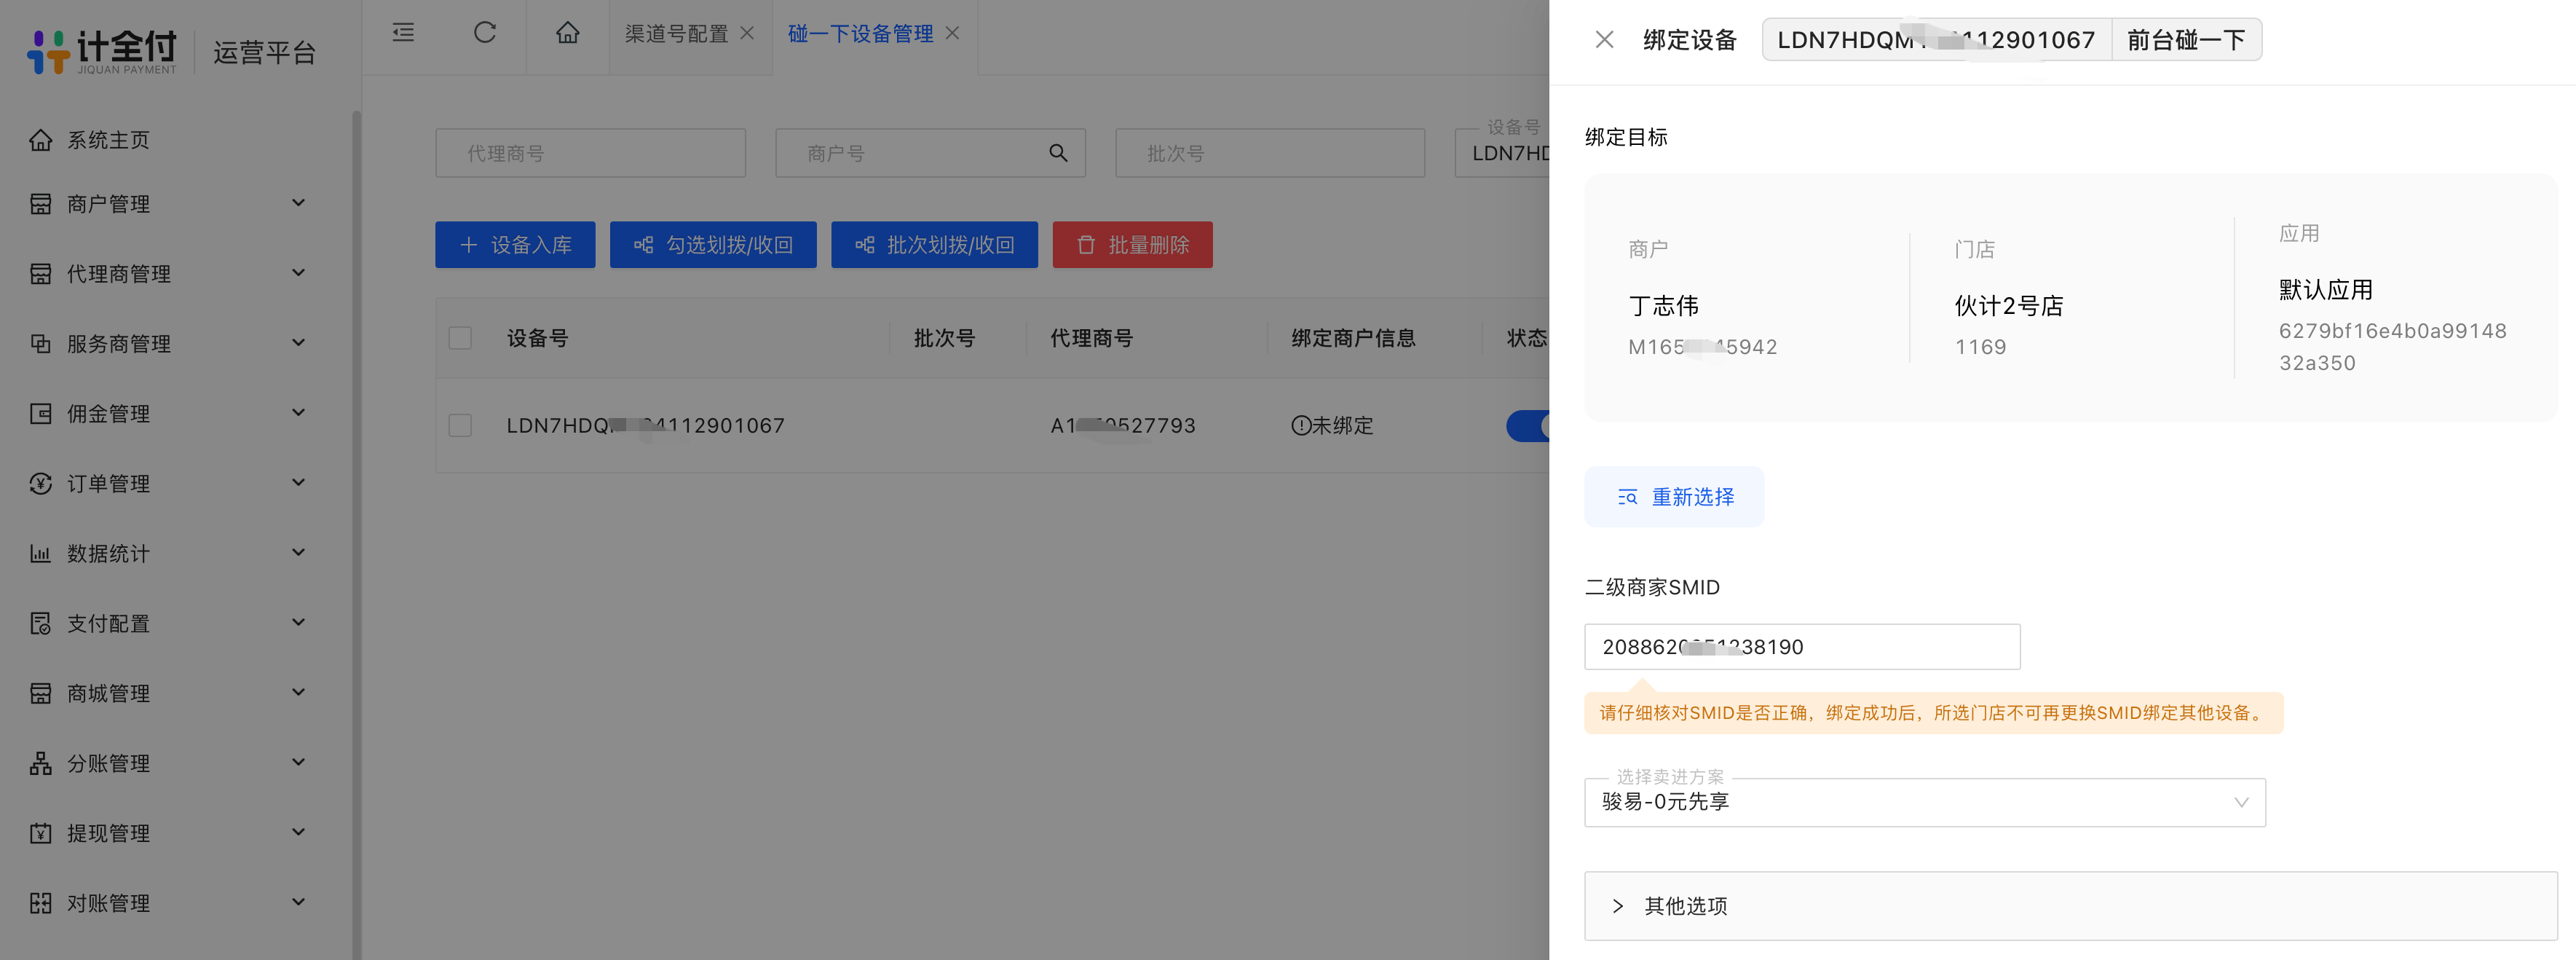Select all devices header checkbox
This screenshot has height=960, width=2576.
pyautogui.click(x=460, y=338)
